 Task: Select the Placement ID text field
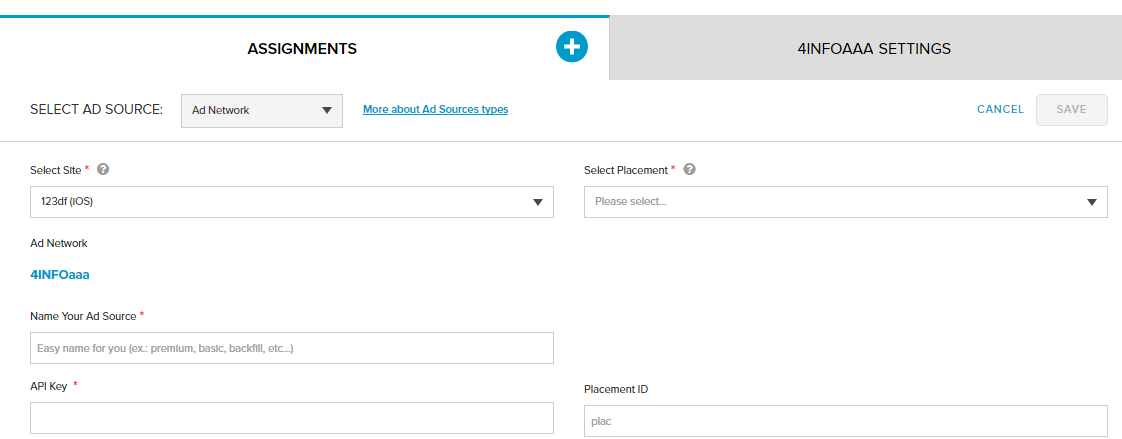[x=845, y=421]
